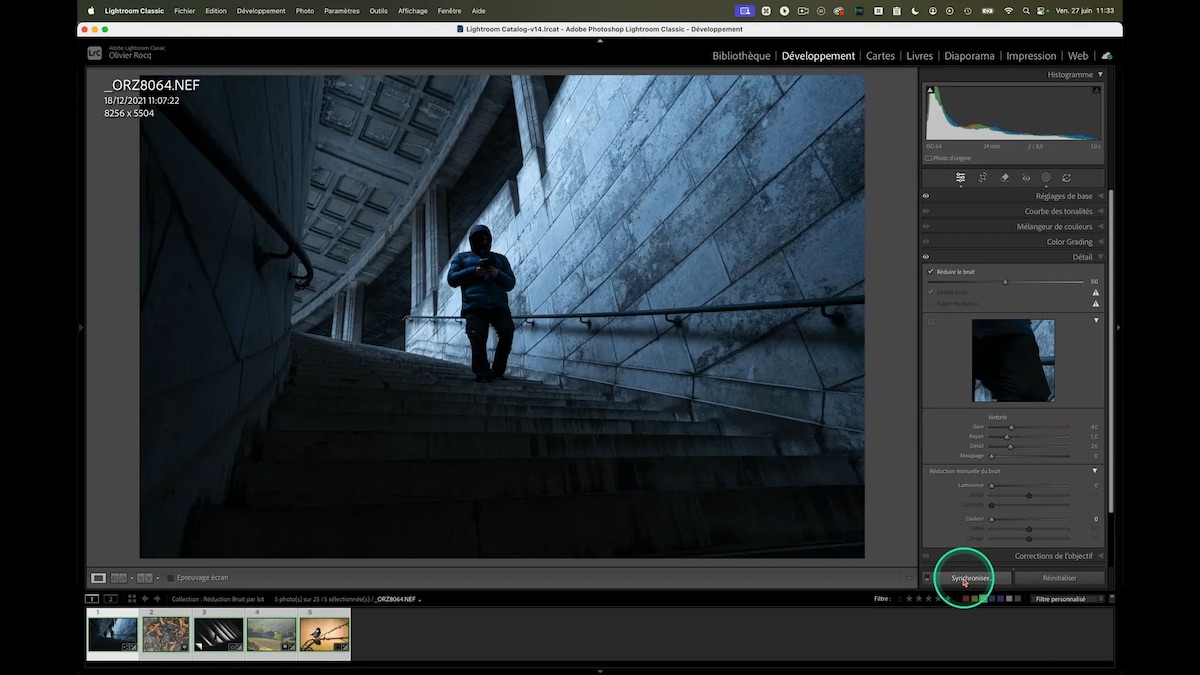Click warning icon beside Super résolution
Viewport: 1200px width, 675px height.
tap(1095, 303)
